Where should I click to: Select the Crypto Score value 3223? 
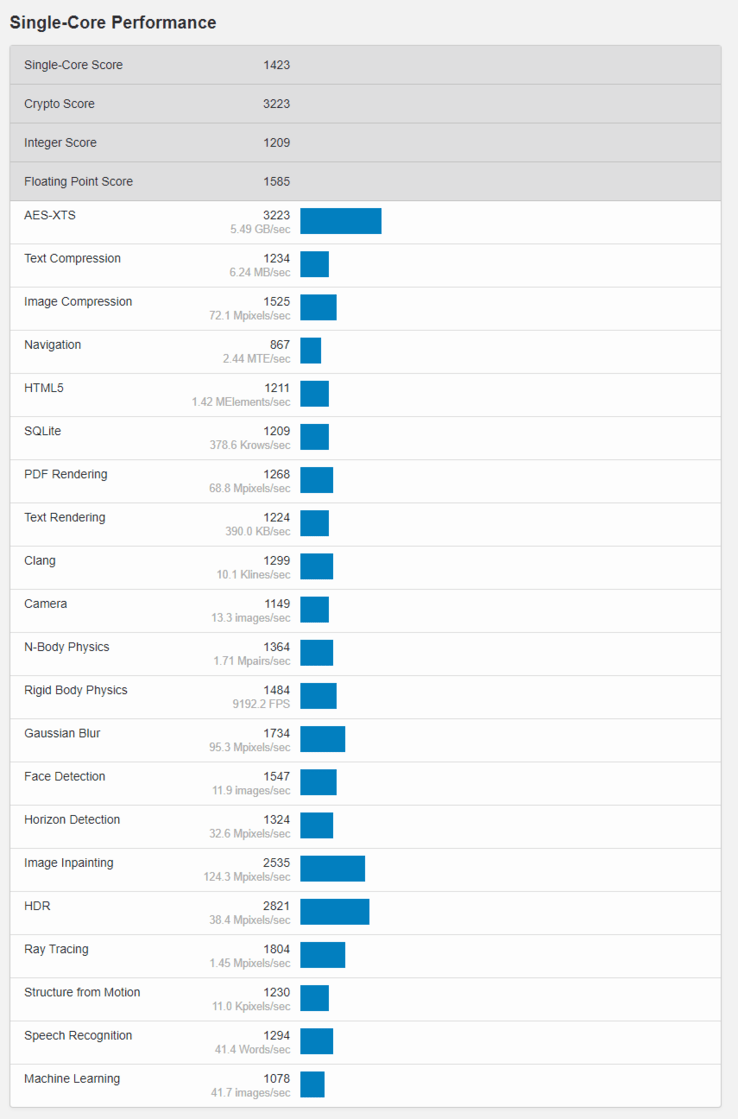point(277,104)
